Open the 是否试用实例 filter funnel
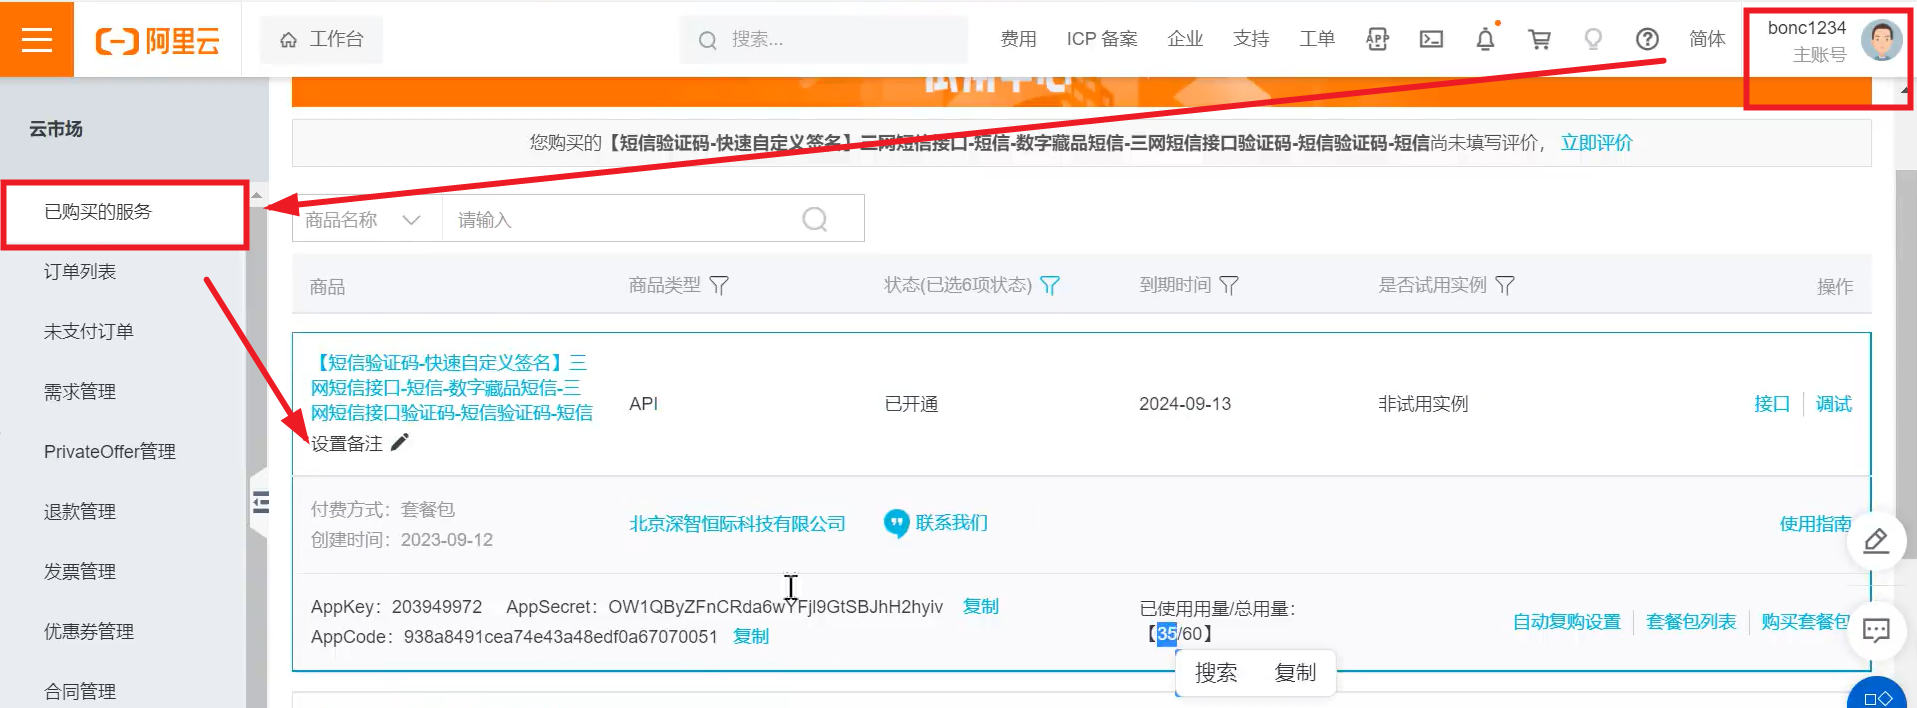 [1505, 286]
